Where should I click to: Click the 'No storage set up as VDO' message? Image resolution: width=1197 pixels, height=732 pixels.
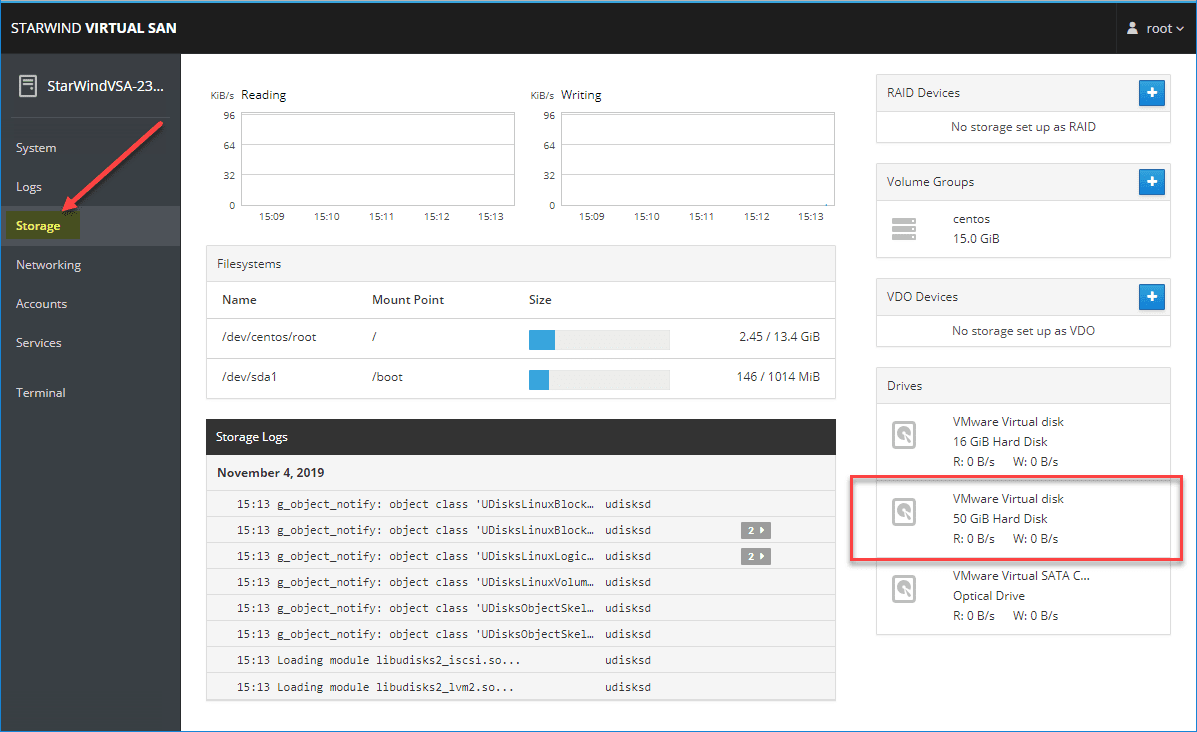[x=1023, y=331]
